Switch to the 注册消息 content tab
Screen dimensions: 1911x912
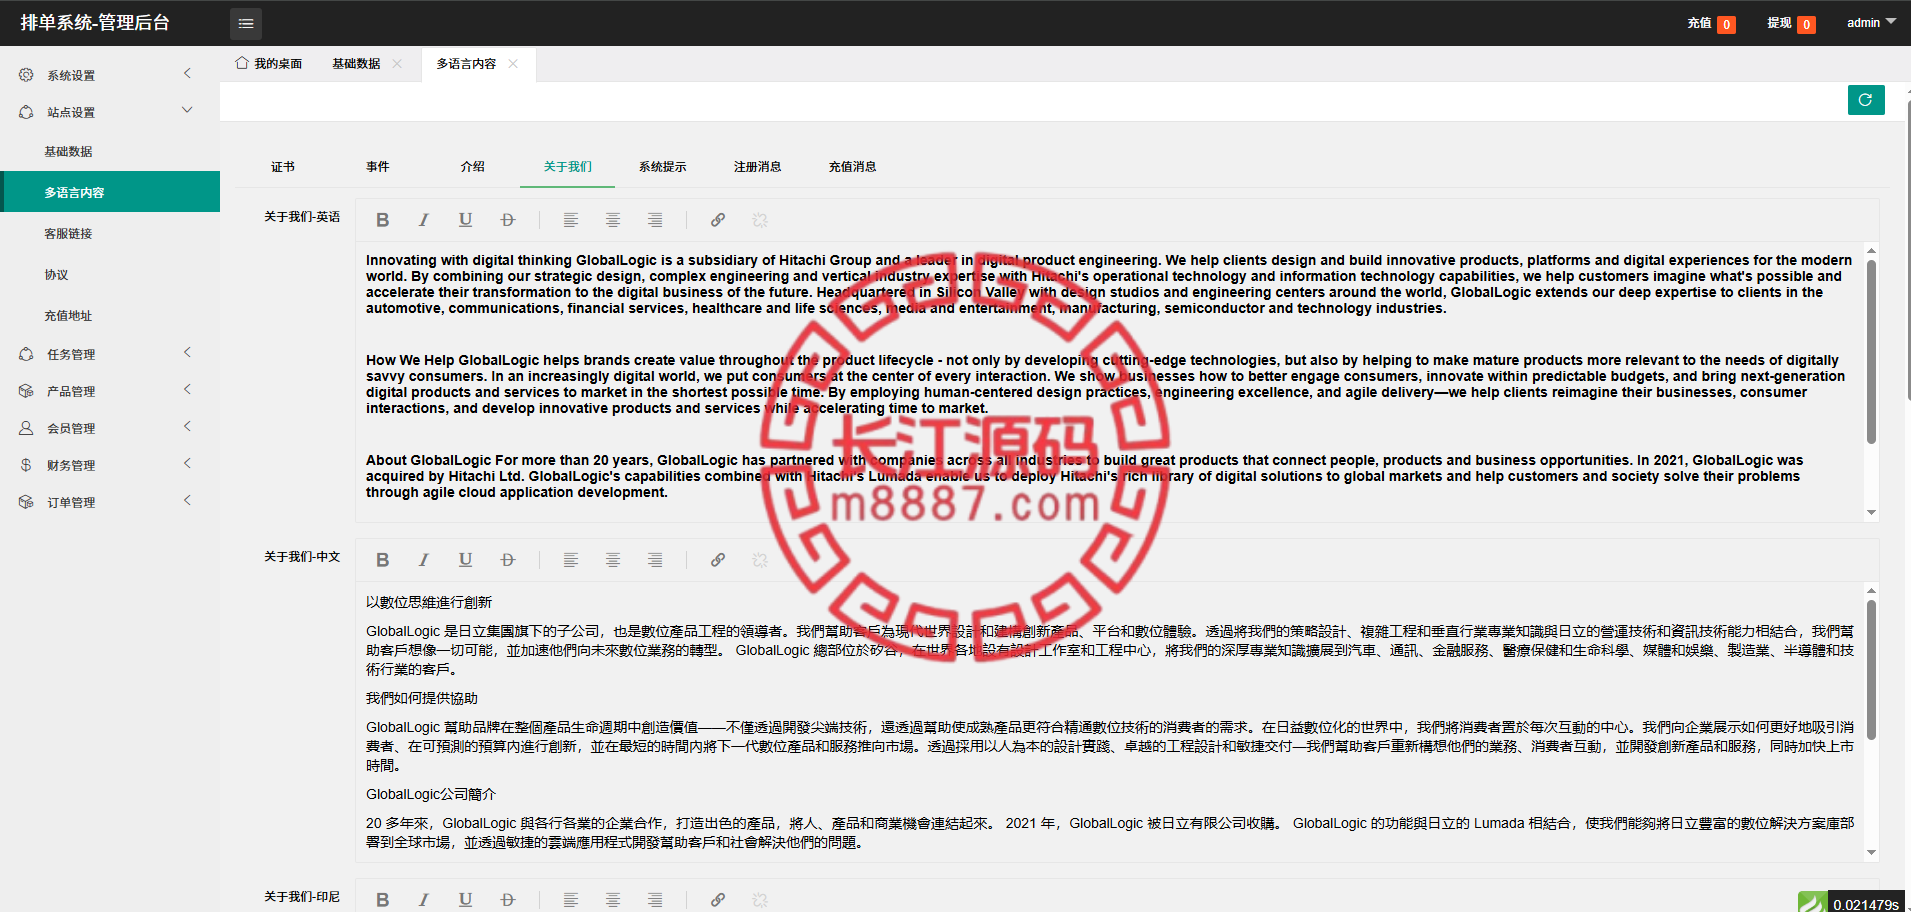pyautogui.click(x=758, y=167)
